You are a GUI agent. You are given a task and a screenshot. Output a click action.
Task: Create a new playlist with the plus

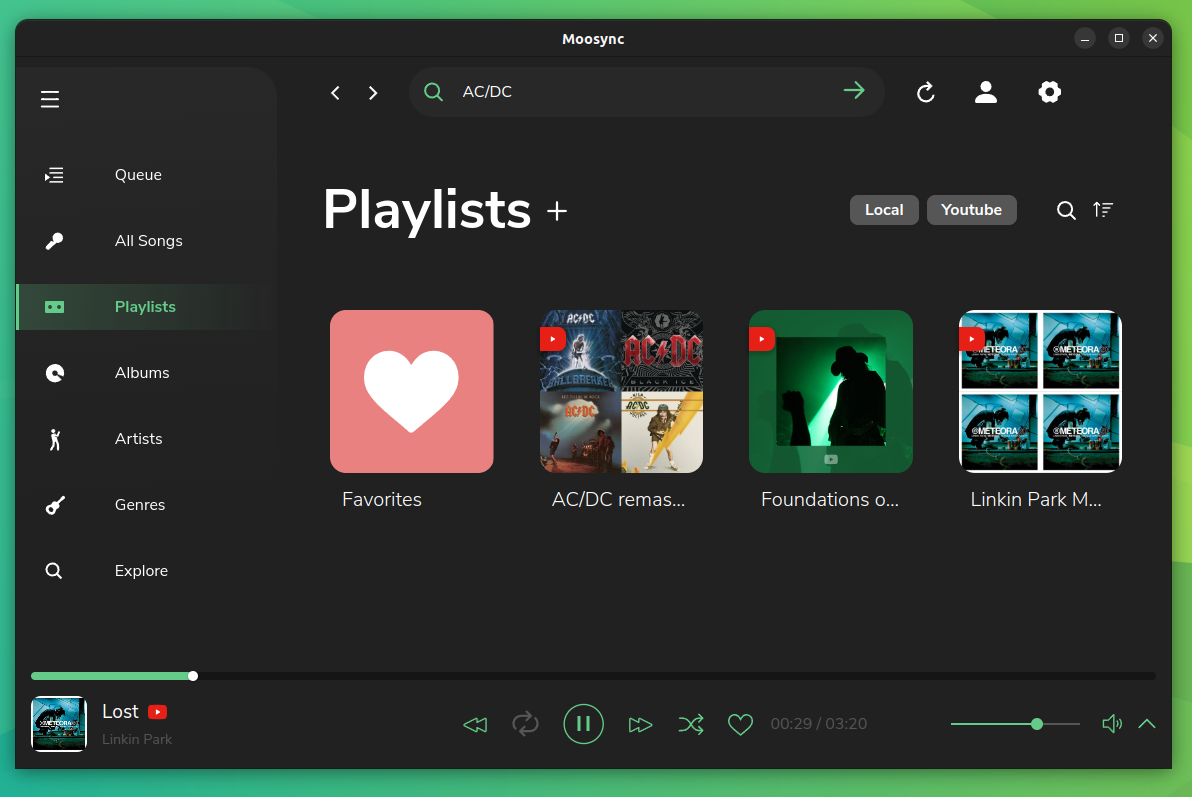click(557, 211)
